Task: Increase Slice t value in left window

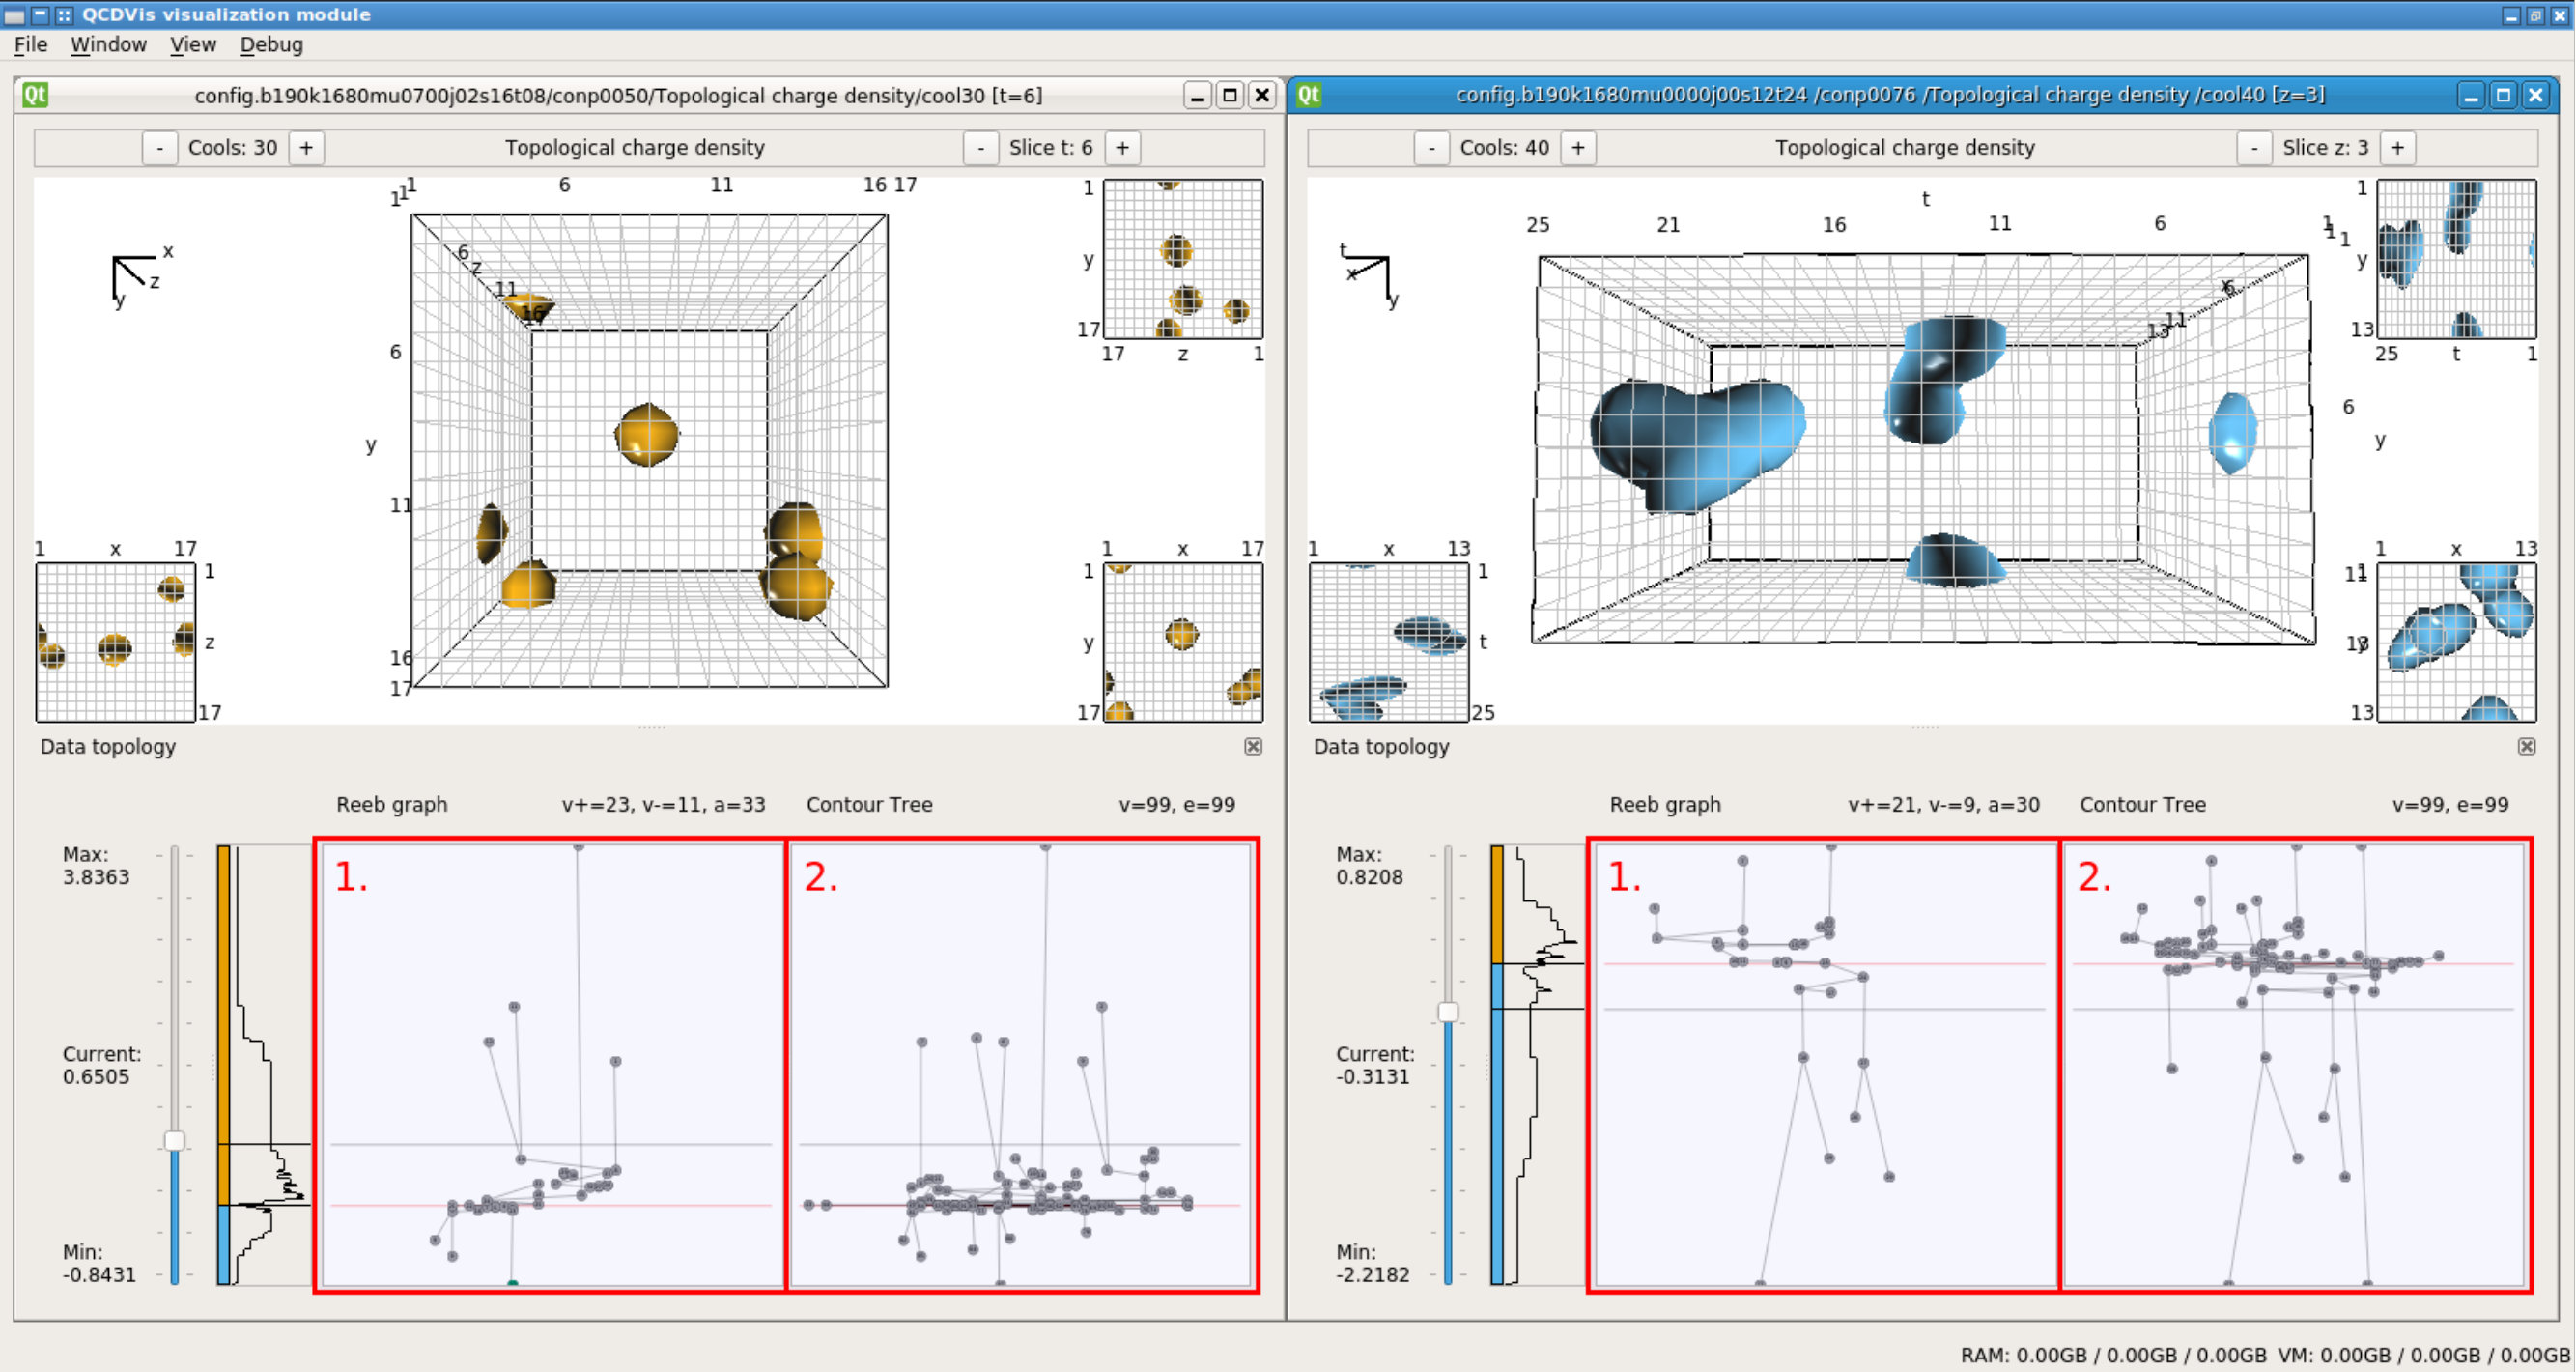Action: point(1122,148)
